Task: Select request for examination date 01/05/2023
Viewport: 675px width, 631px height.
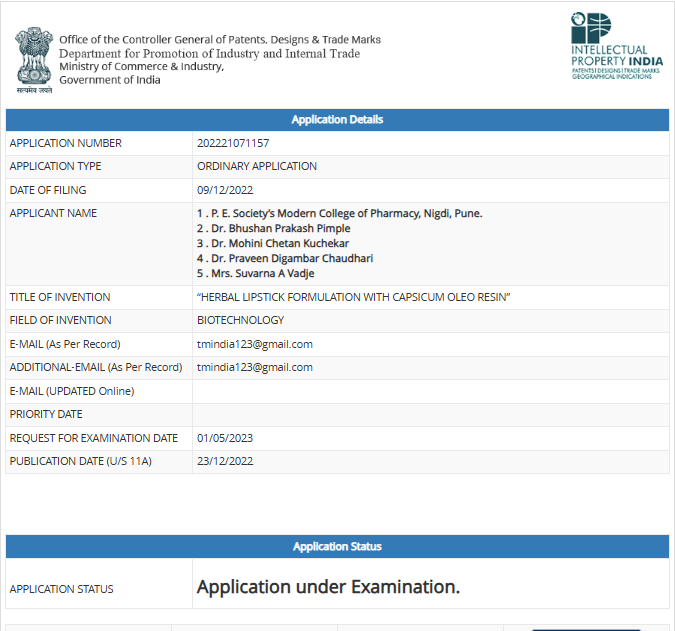Action: 225,438
